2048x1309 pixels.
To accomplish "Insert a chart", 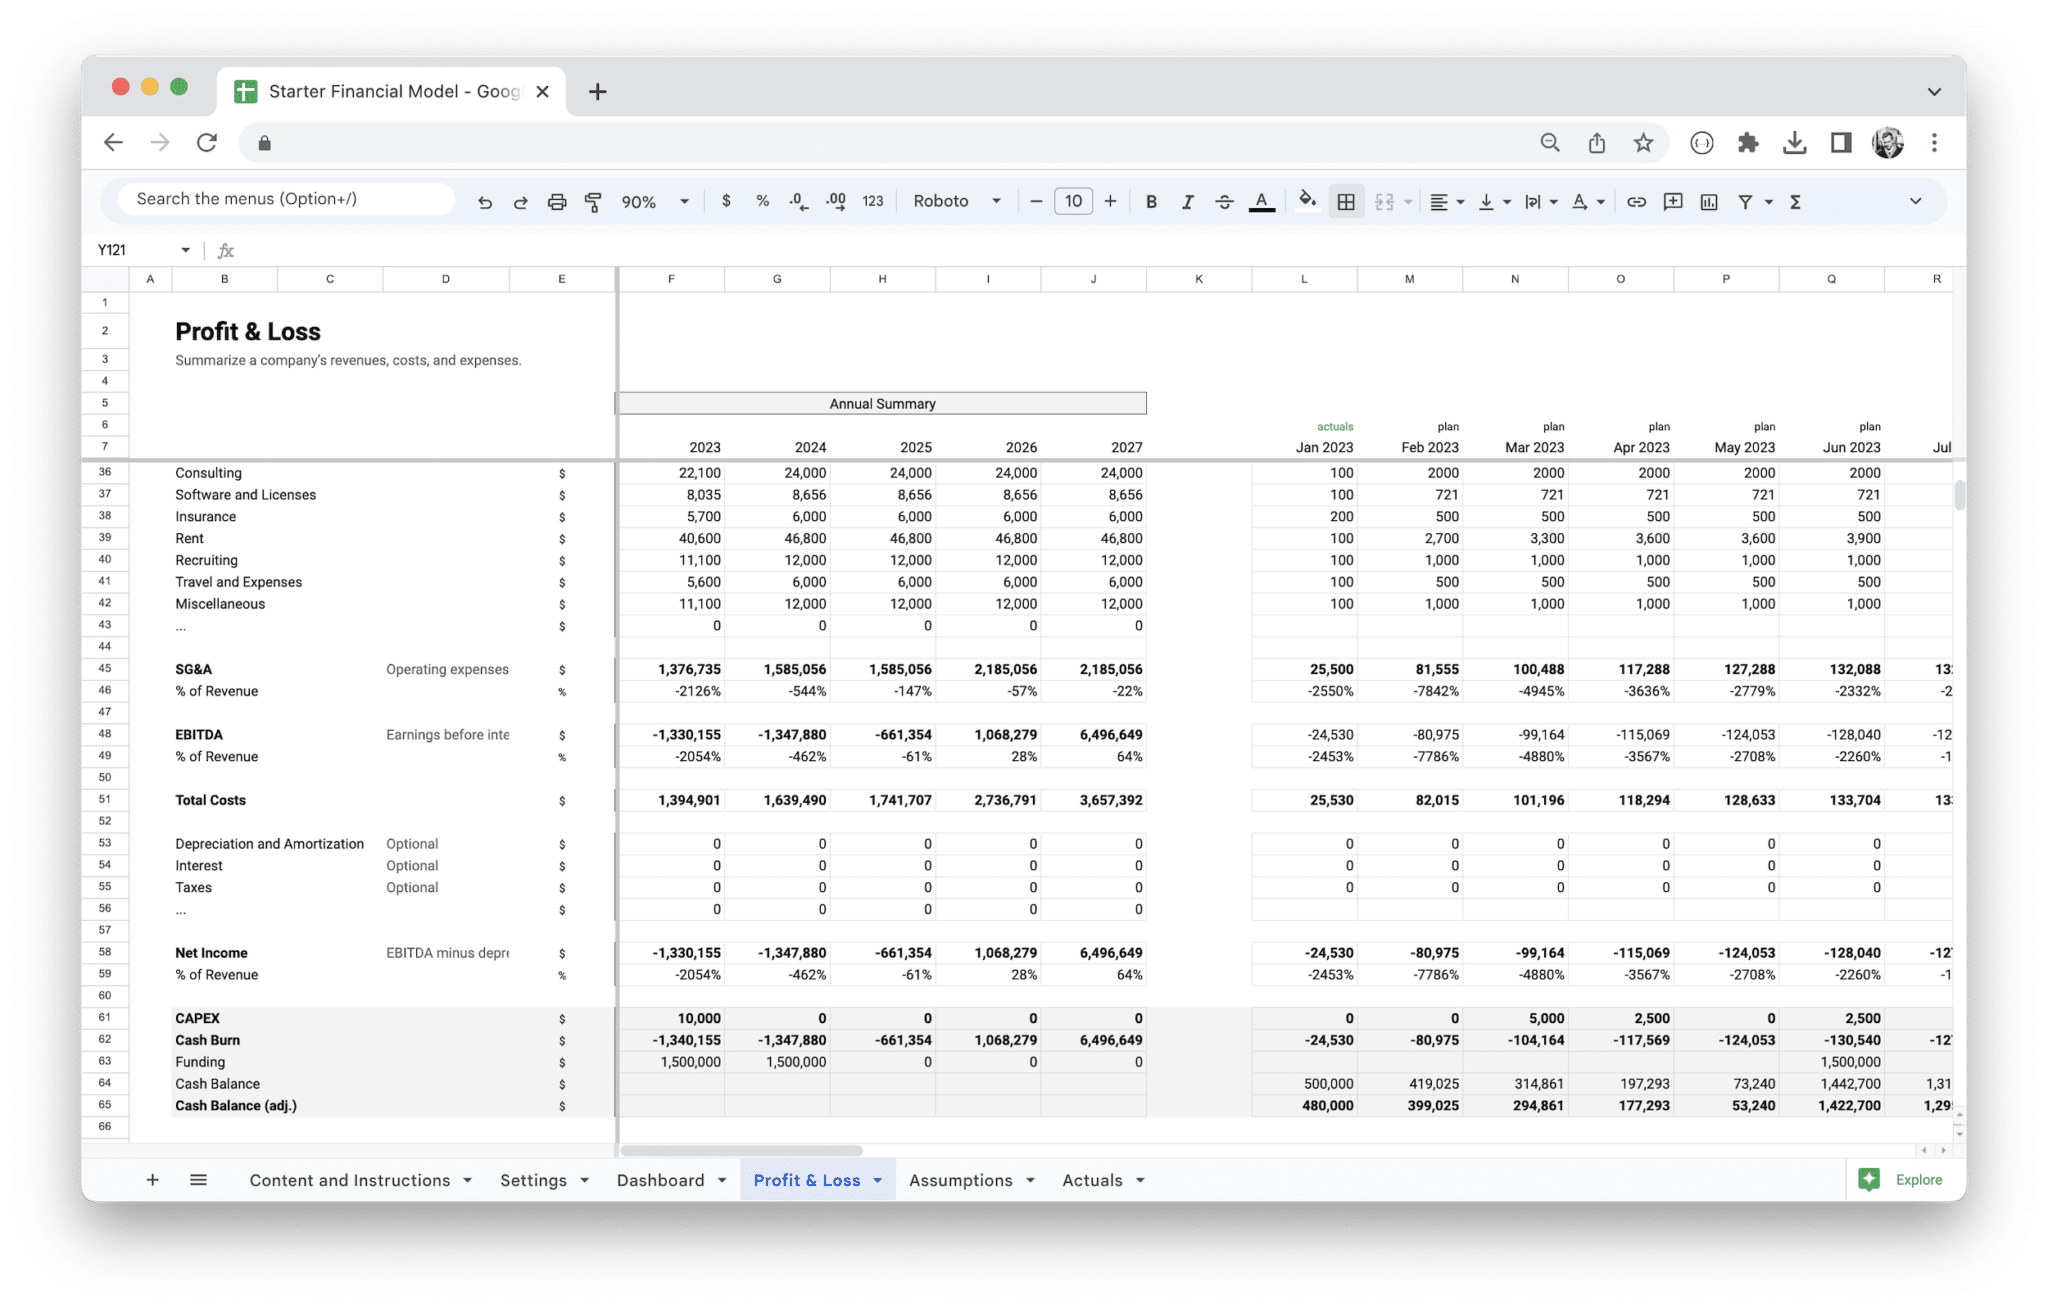I will pyautogui.click(x=1710, y=201).
